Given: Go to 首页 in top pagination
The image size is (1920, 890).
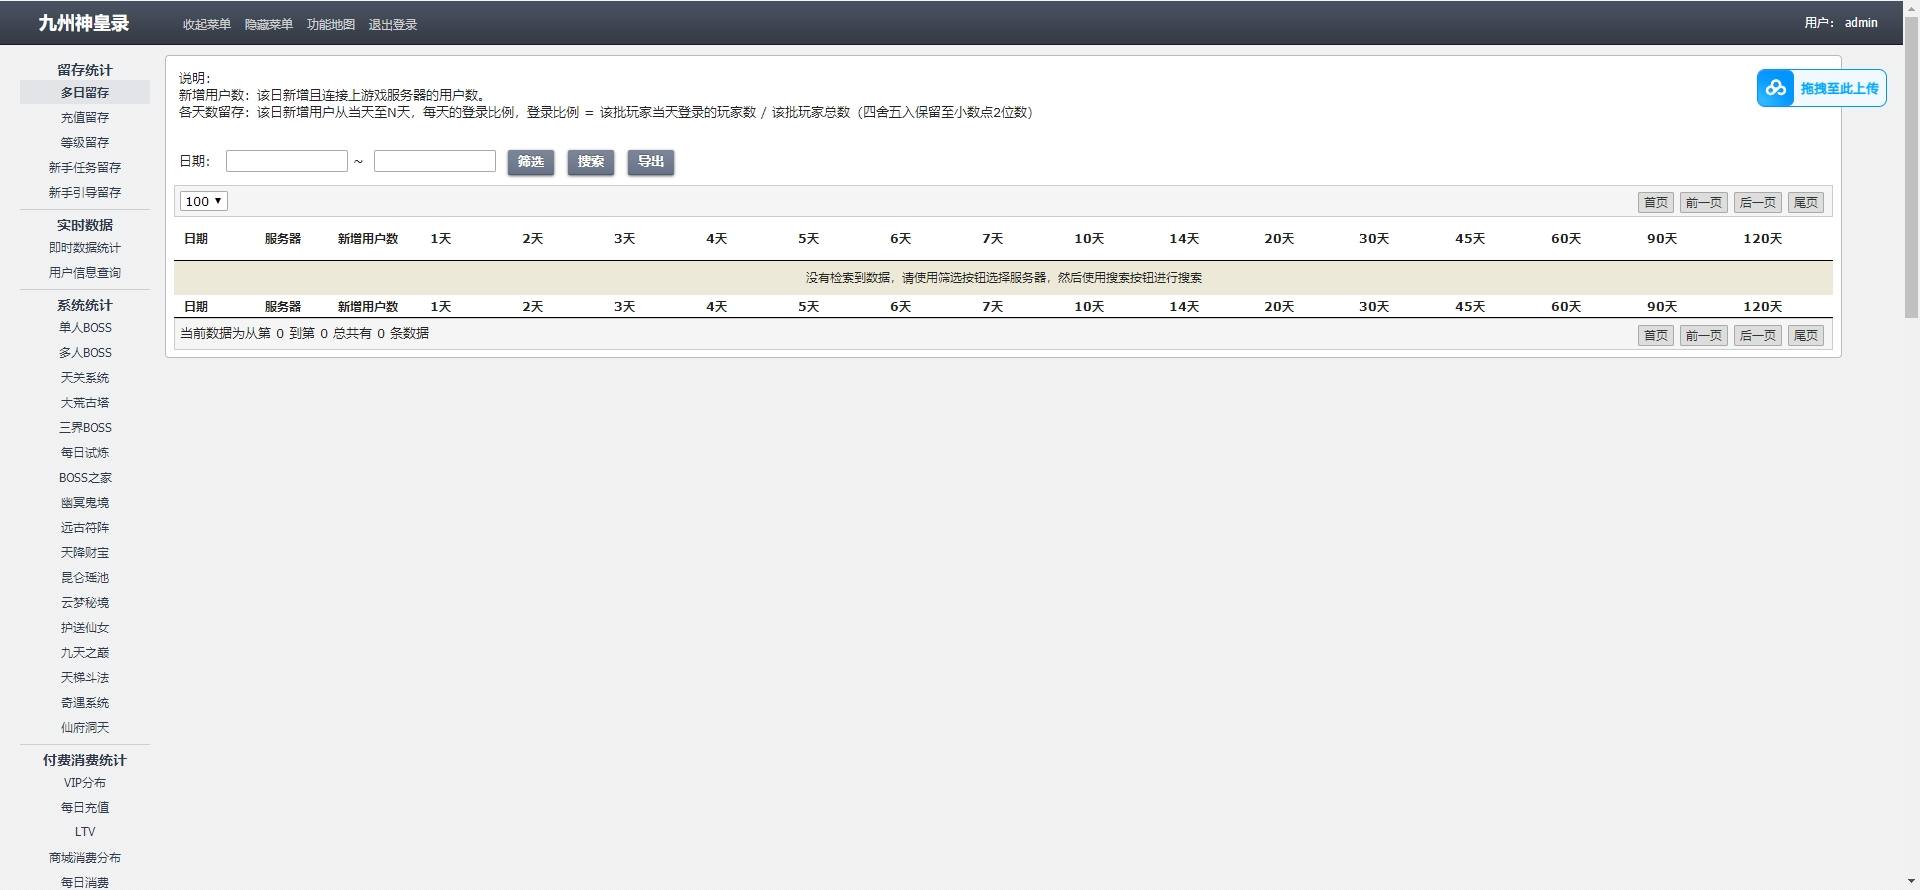Looking at the screenshot, I should (x=1655, y=202).
